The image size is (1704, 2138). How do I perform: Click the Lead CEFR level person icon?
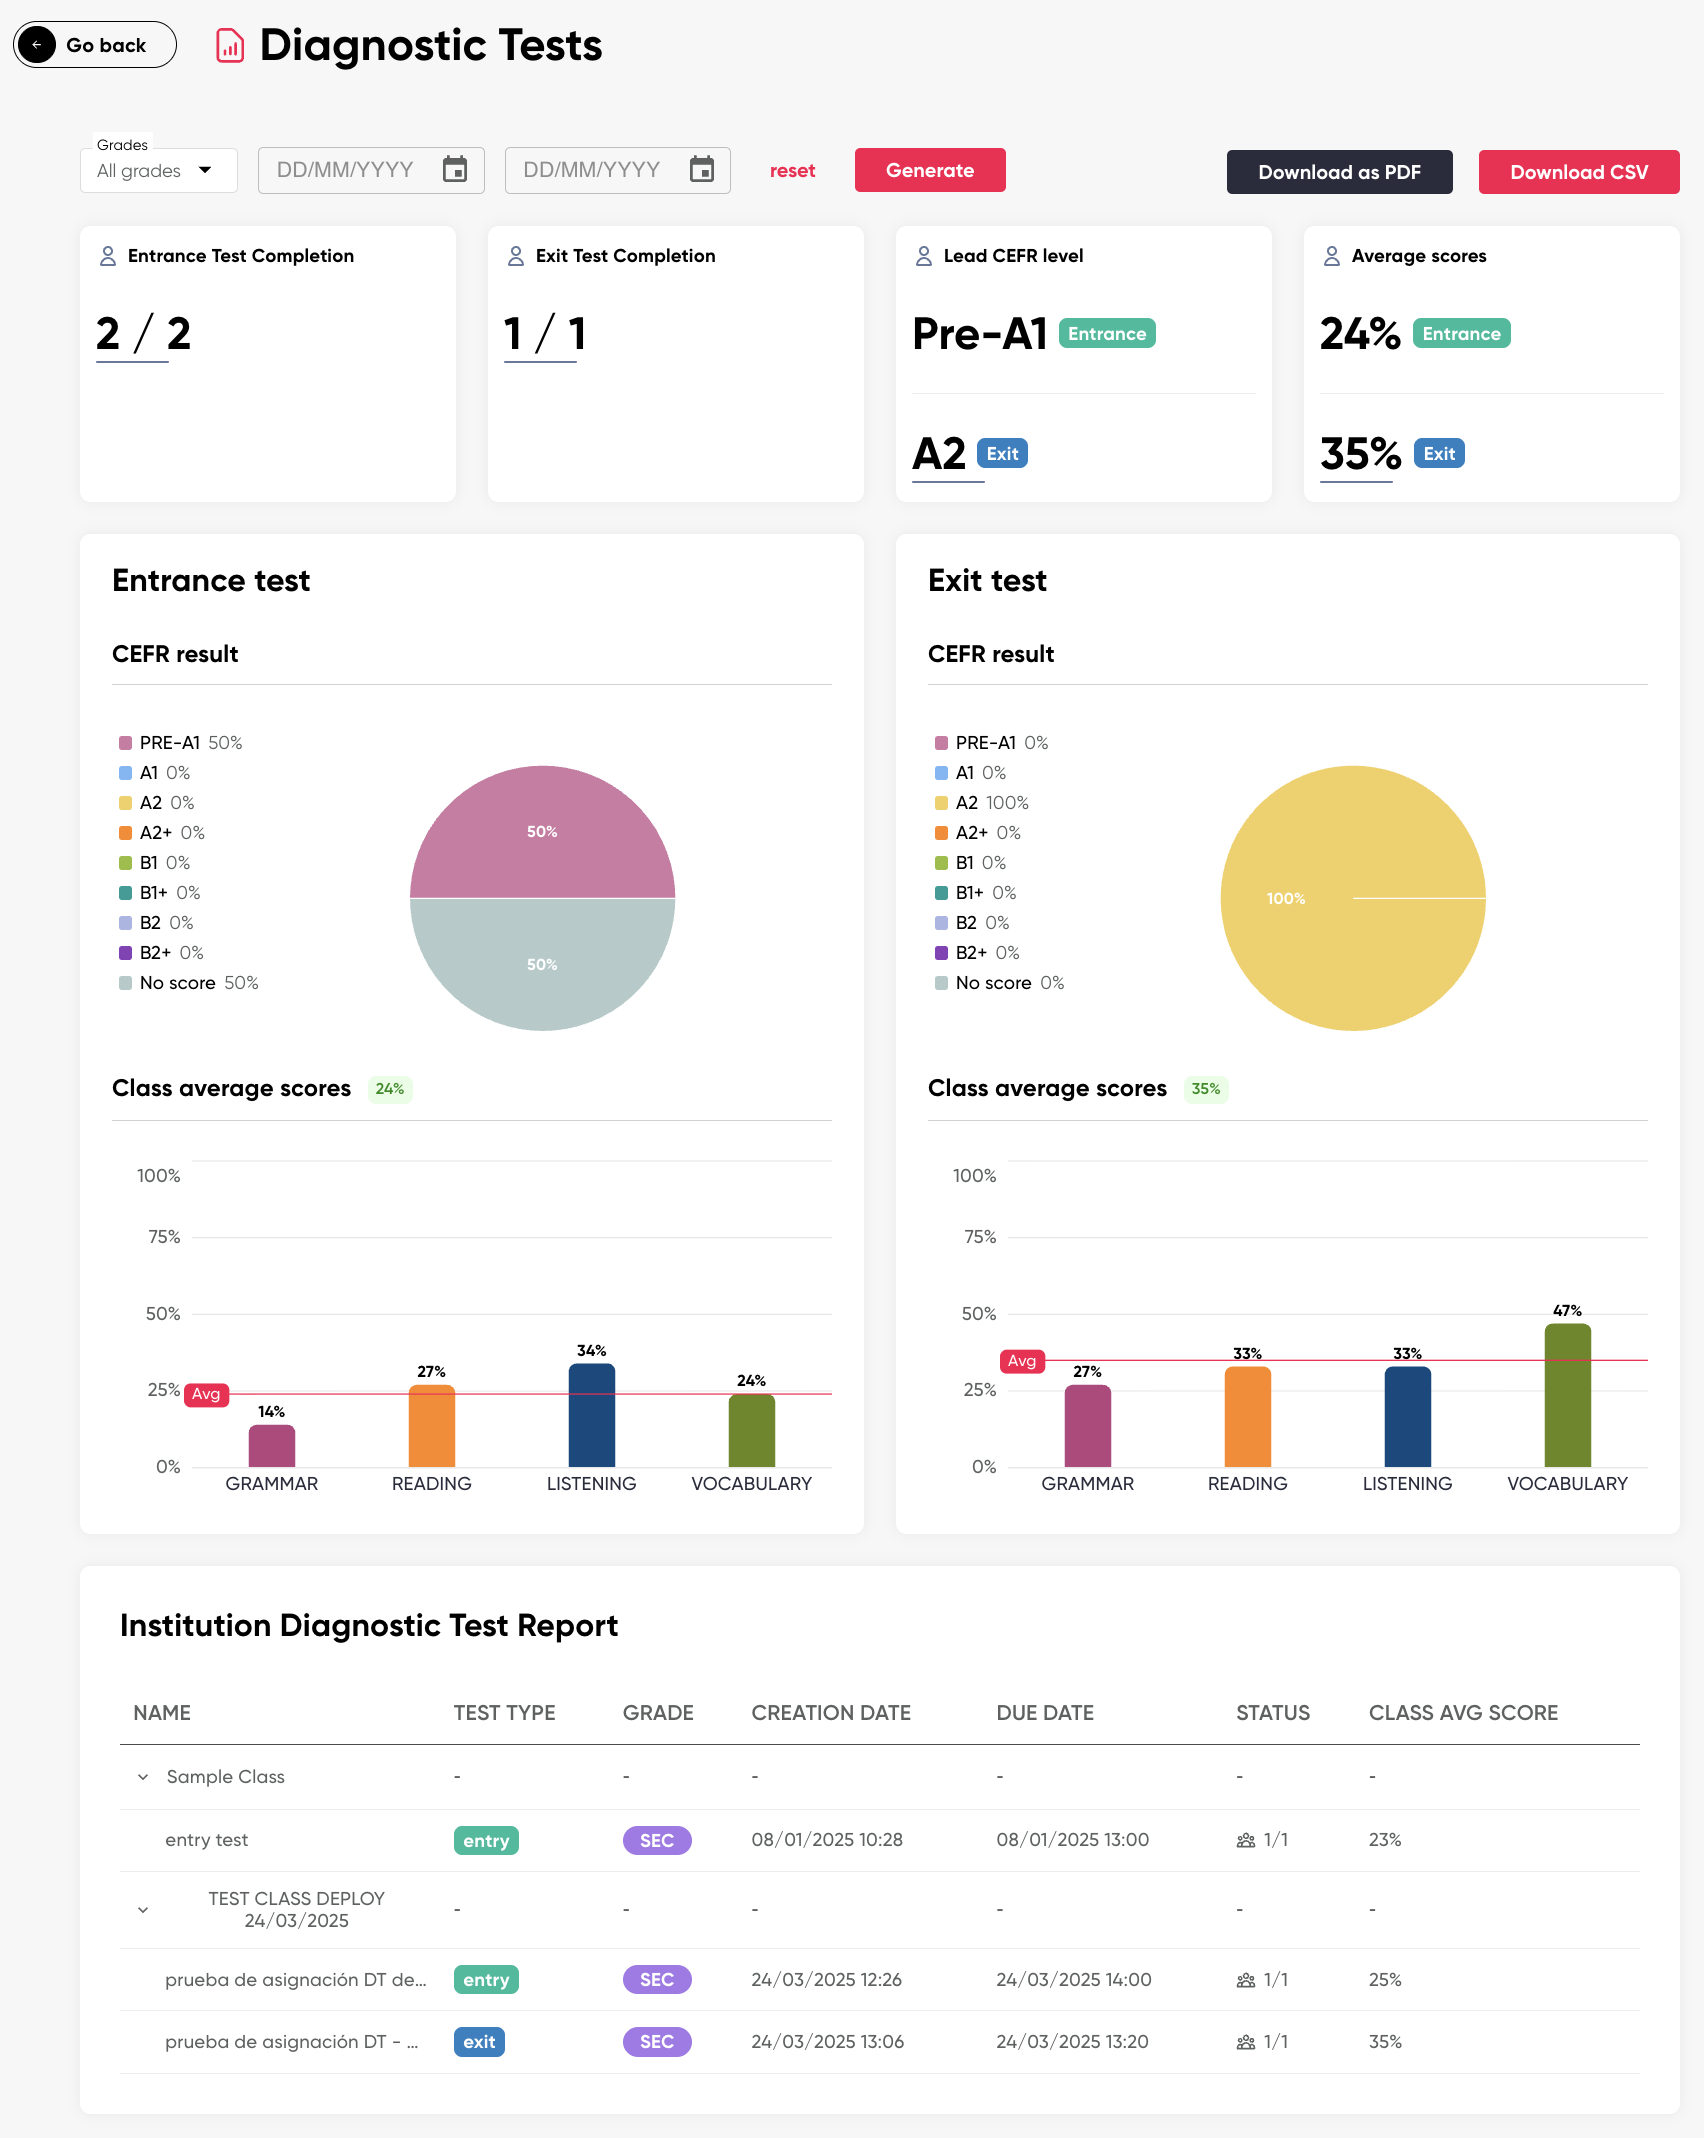click(x=924, y=256)
